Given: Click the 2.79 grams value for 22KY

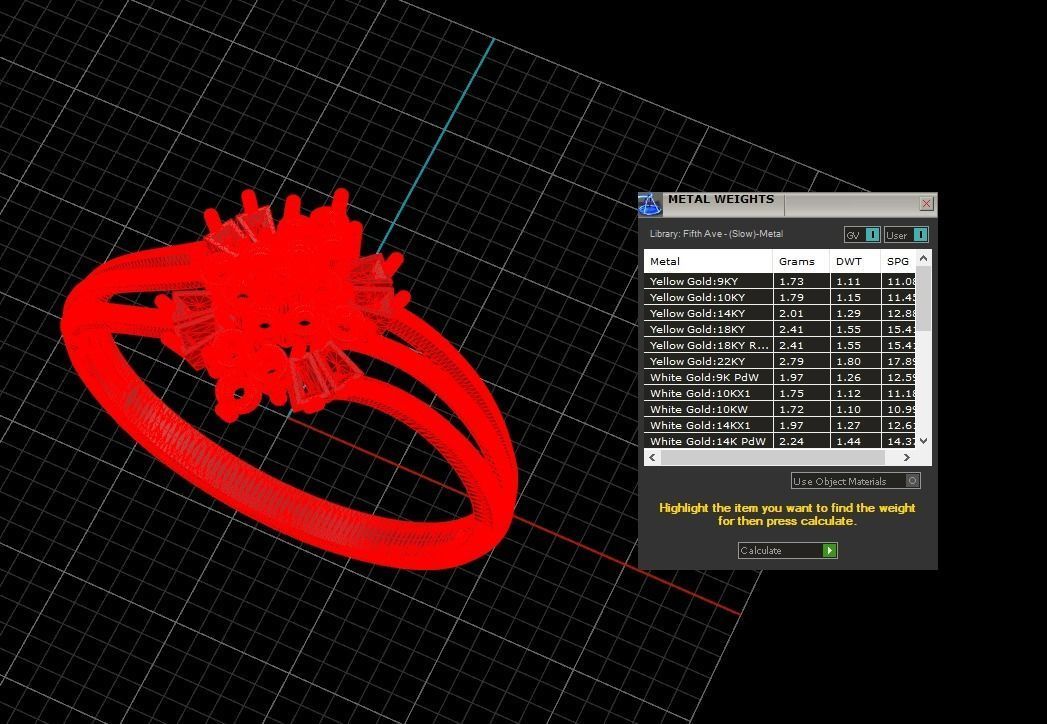Looking at the screenshot, I should point(791,361).
